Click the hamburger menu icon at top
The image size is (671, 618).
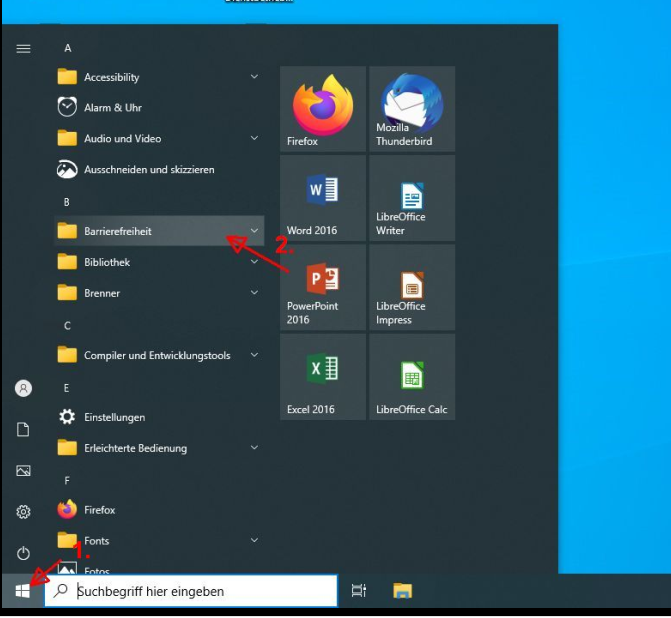click(23, 49)
